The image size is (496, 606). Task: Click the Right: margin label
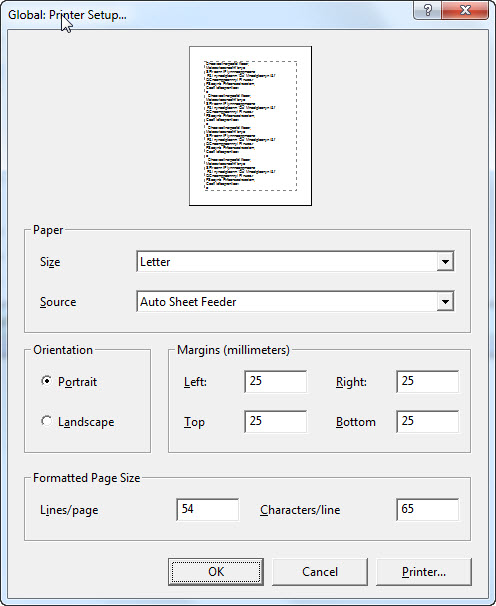(x=351, y=382)
